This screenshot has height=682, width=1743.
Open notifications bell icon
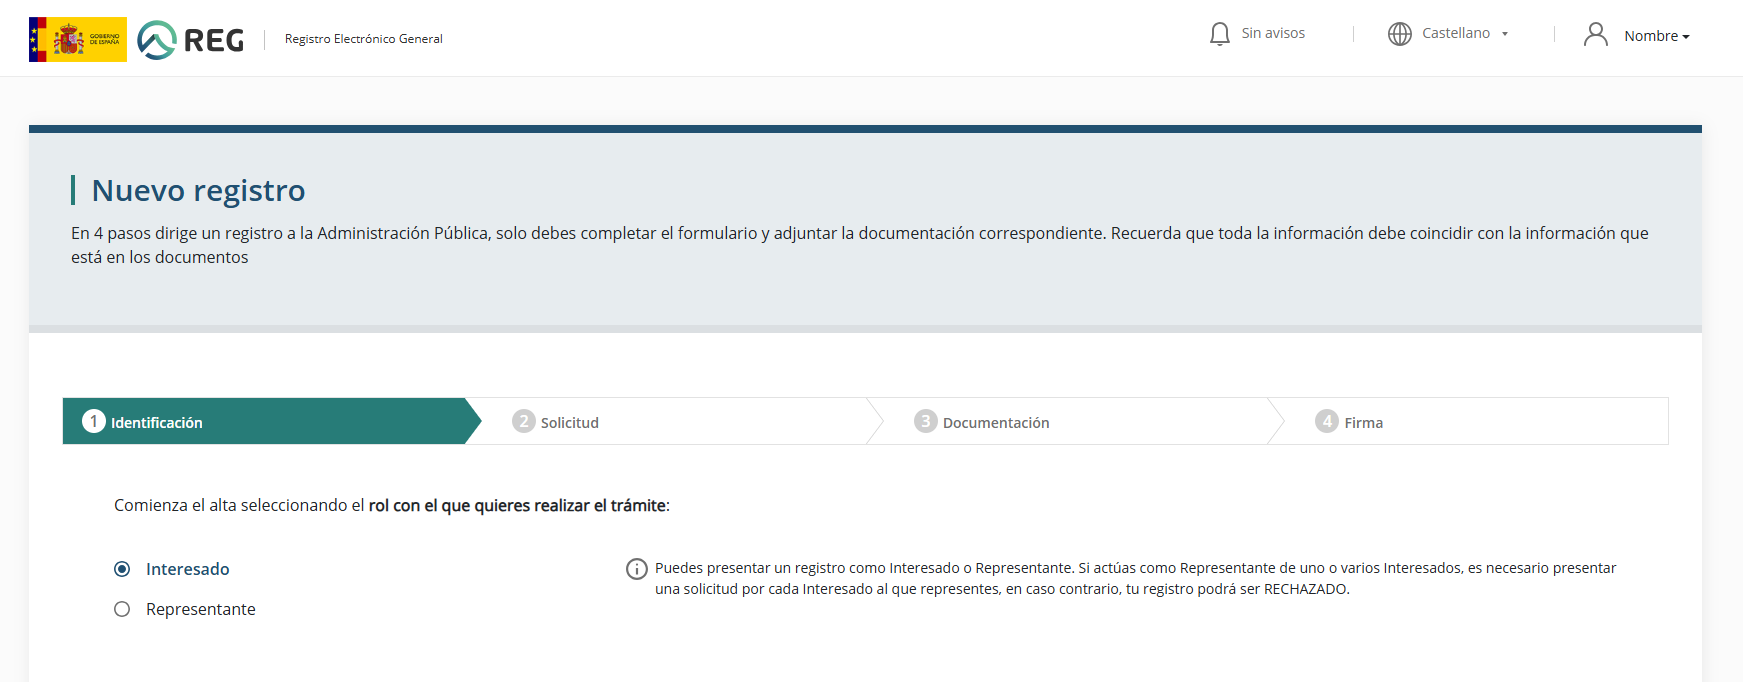pyautogui.click(x=1219, y=34)
